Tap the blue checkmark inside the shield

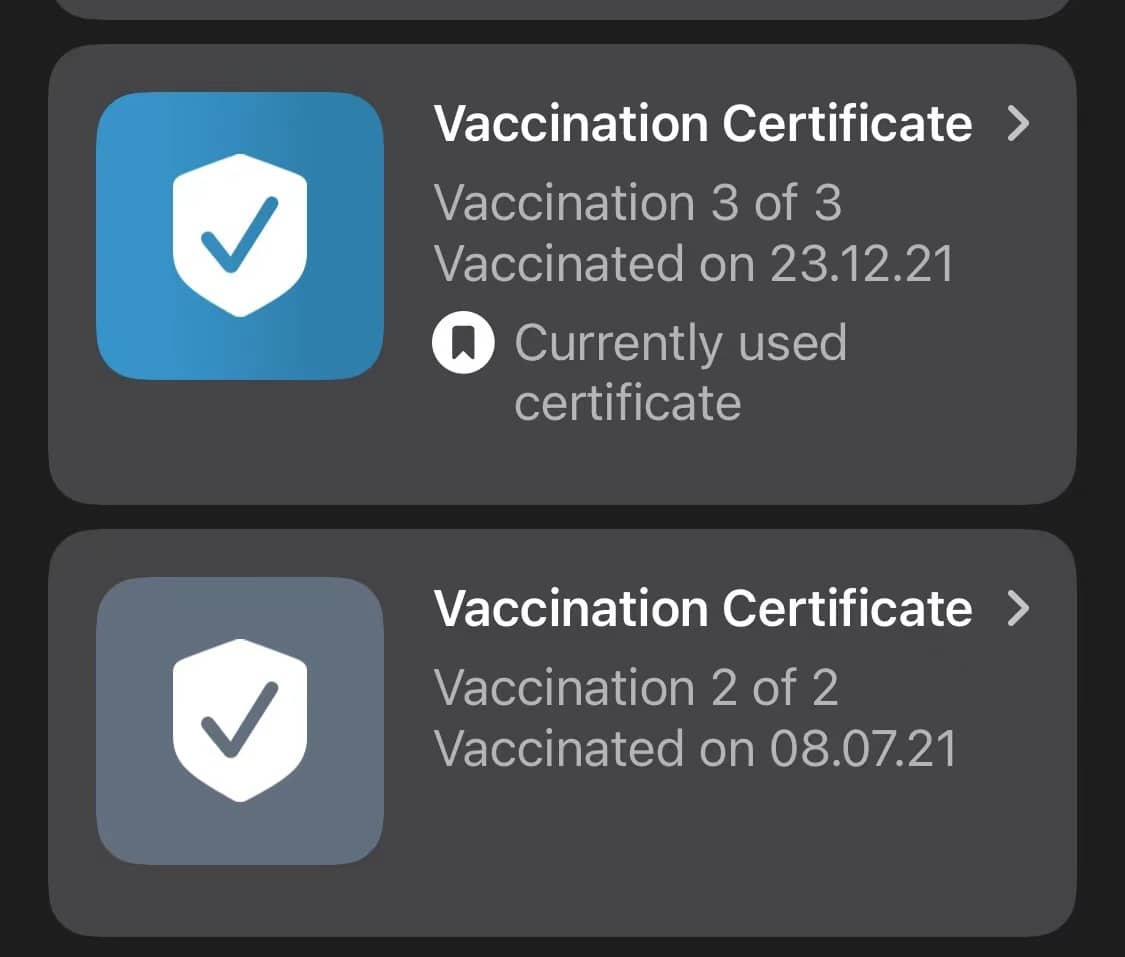pos(239,235)
